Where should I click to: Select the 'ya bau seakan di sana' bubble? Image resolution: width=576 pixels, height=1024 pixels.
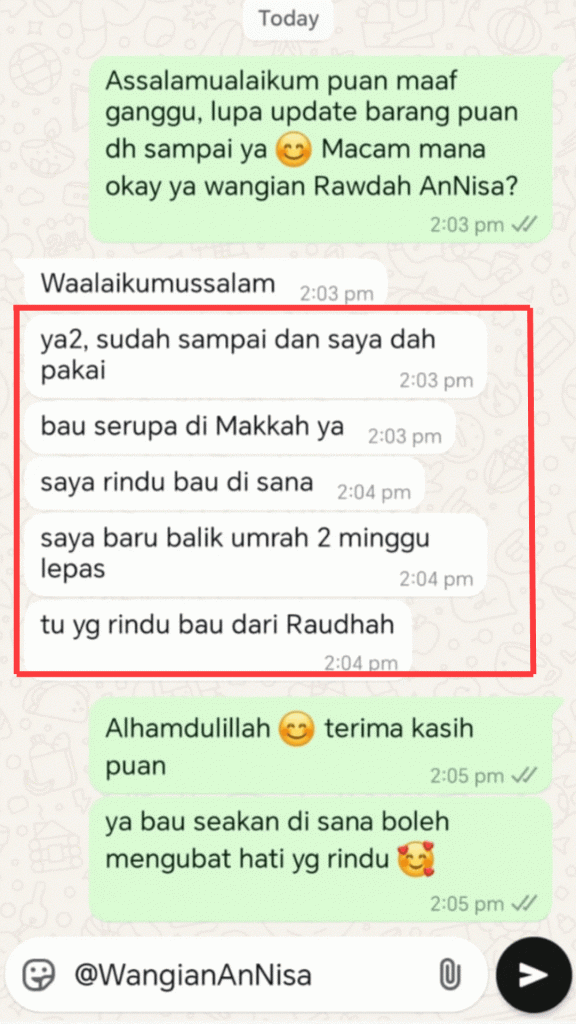click(321, 860)
